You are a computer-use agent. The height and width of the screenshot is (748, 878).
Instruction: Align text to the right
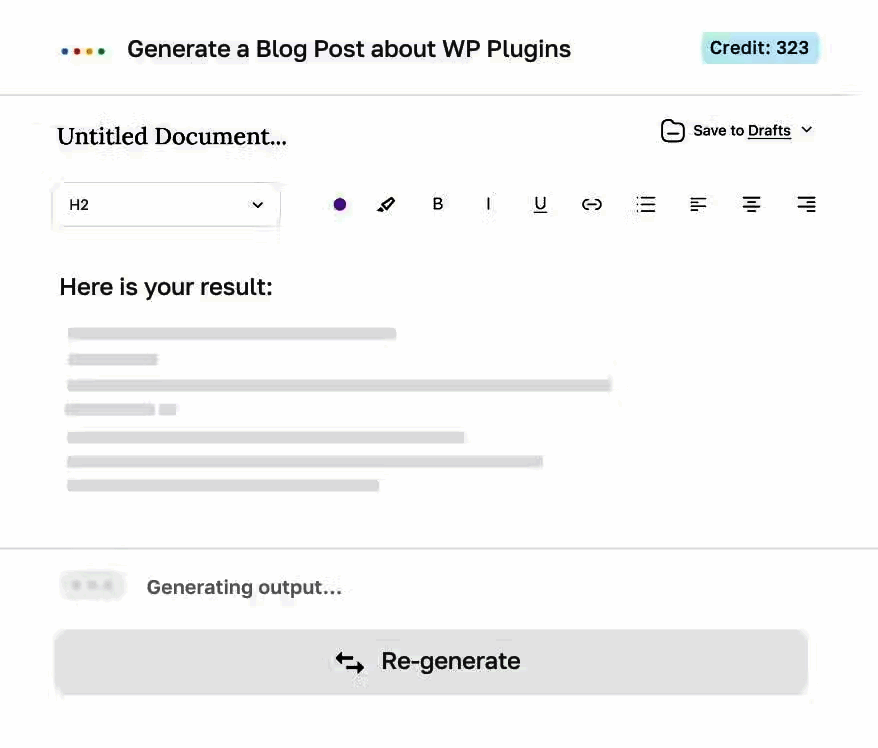(x=806, y=204)
